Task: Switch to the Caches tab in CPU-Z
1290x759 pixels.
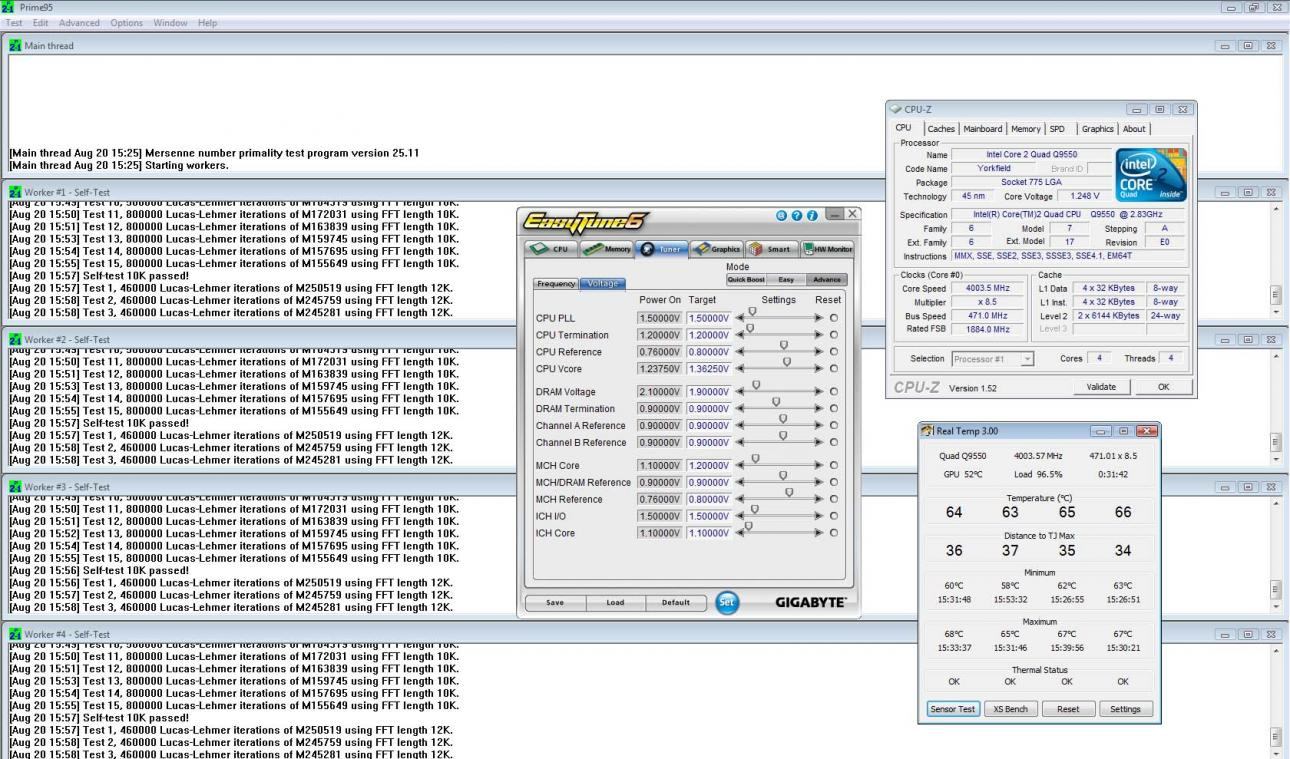Action: coord(941,128)
